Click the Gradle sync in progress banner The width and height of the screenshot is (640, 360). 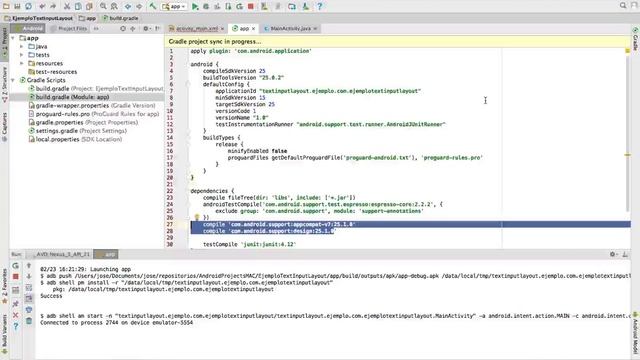(398, 42)
